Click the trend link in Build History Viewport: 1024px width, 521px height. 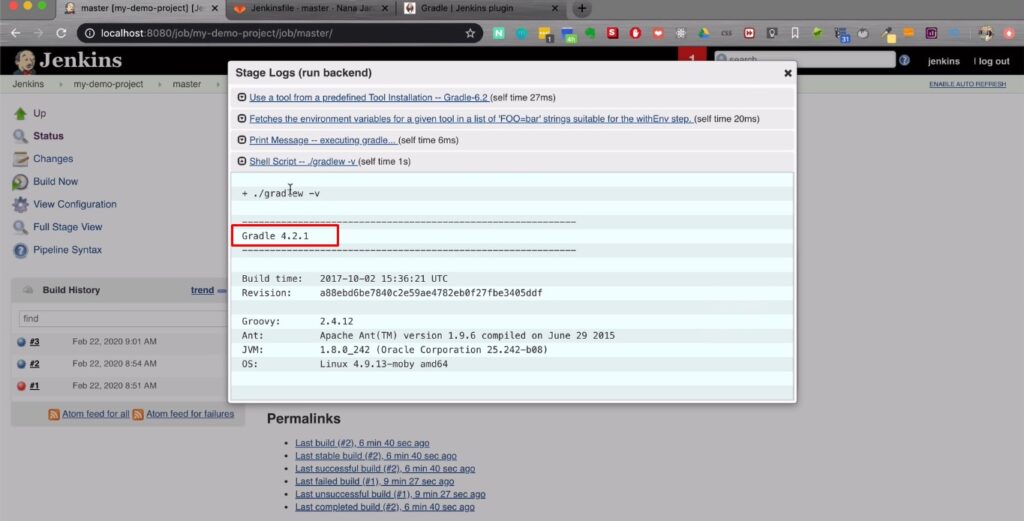[202, 291]
